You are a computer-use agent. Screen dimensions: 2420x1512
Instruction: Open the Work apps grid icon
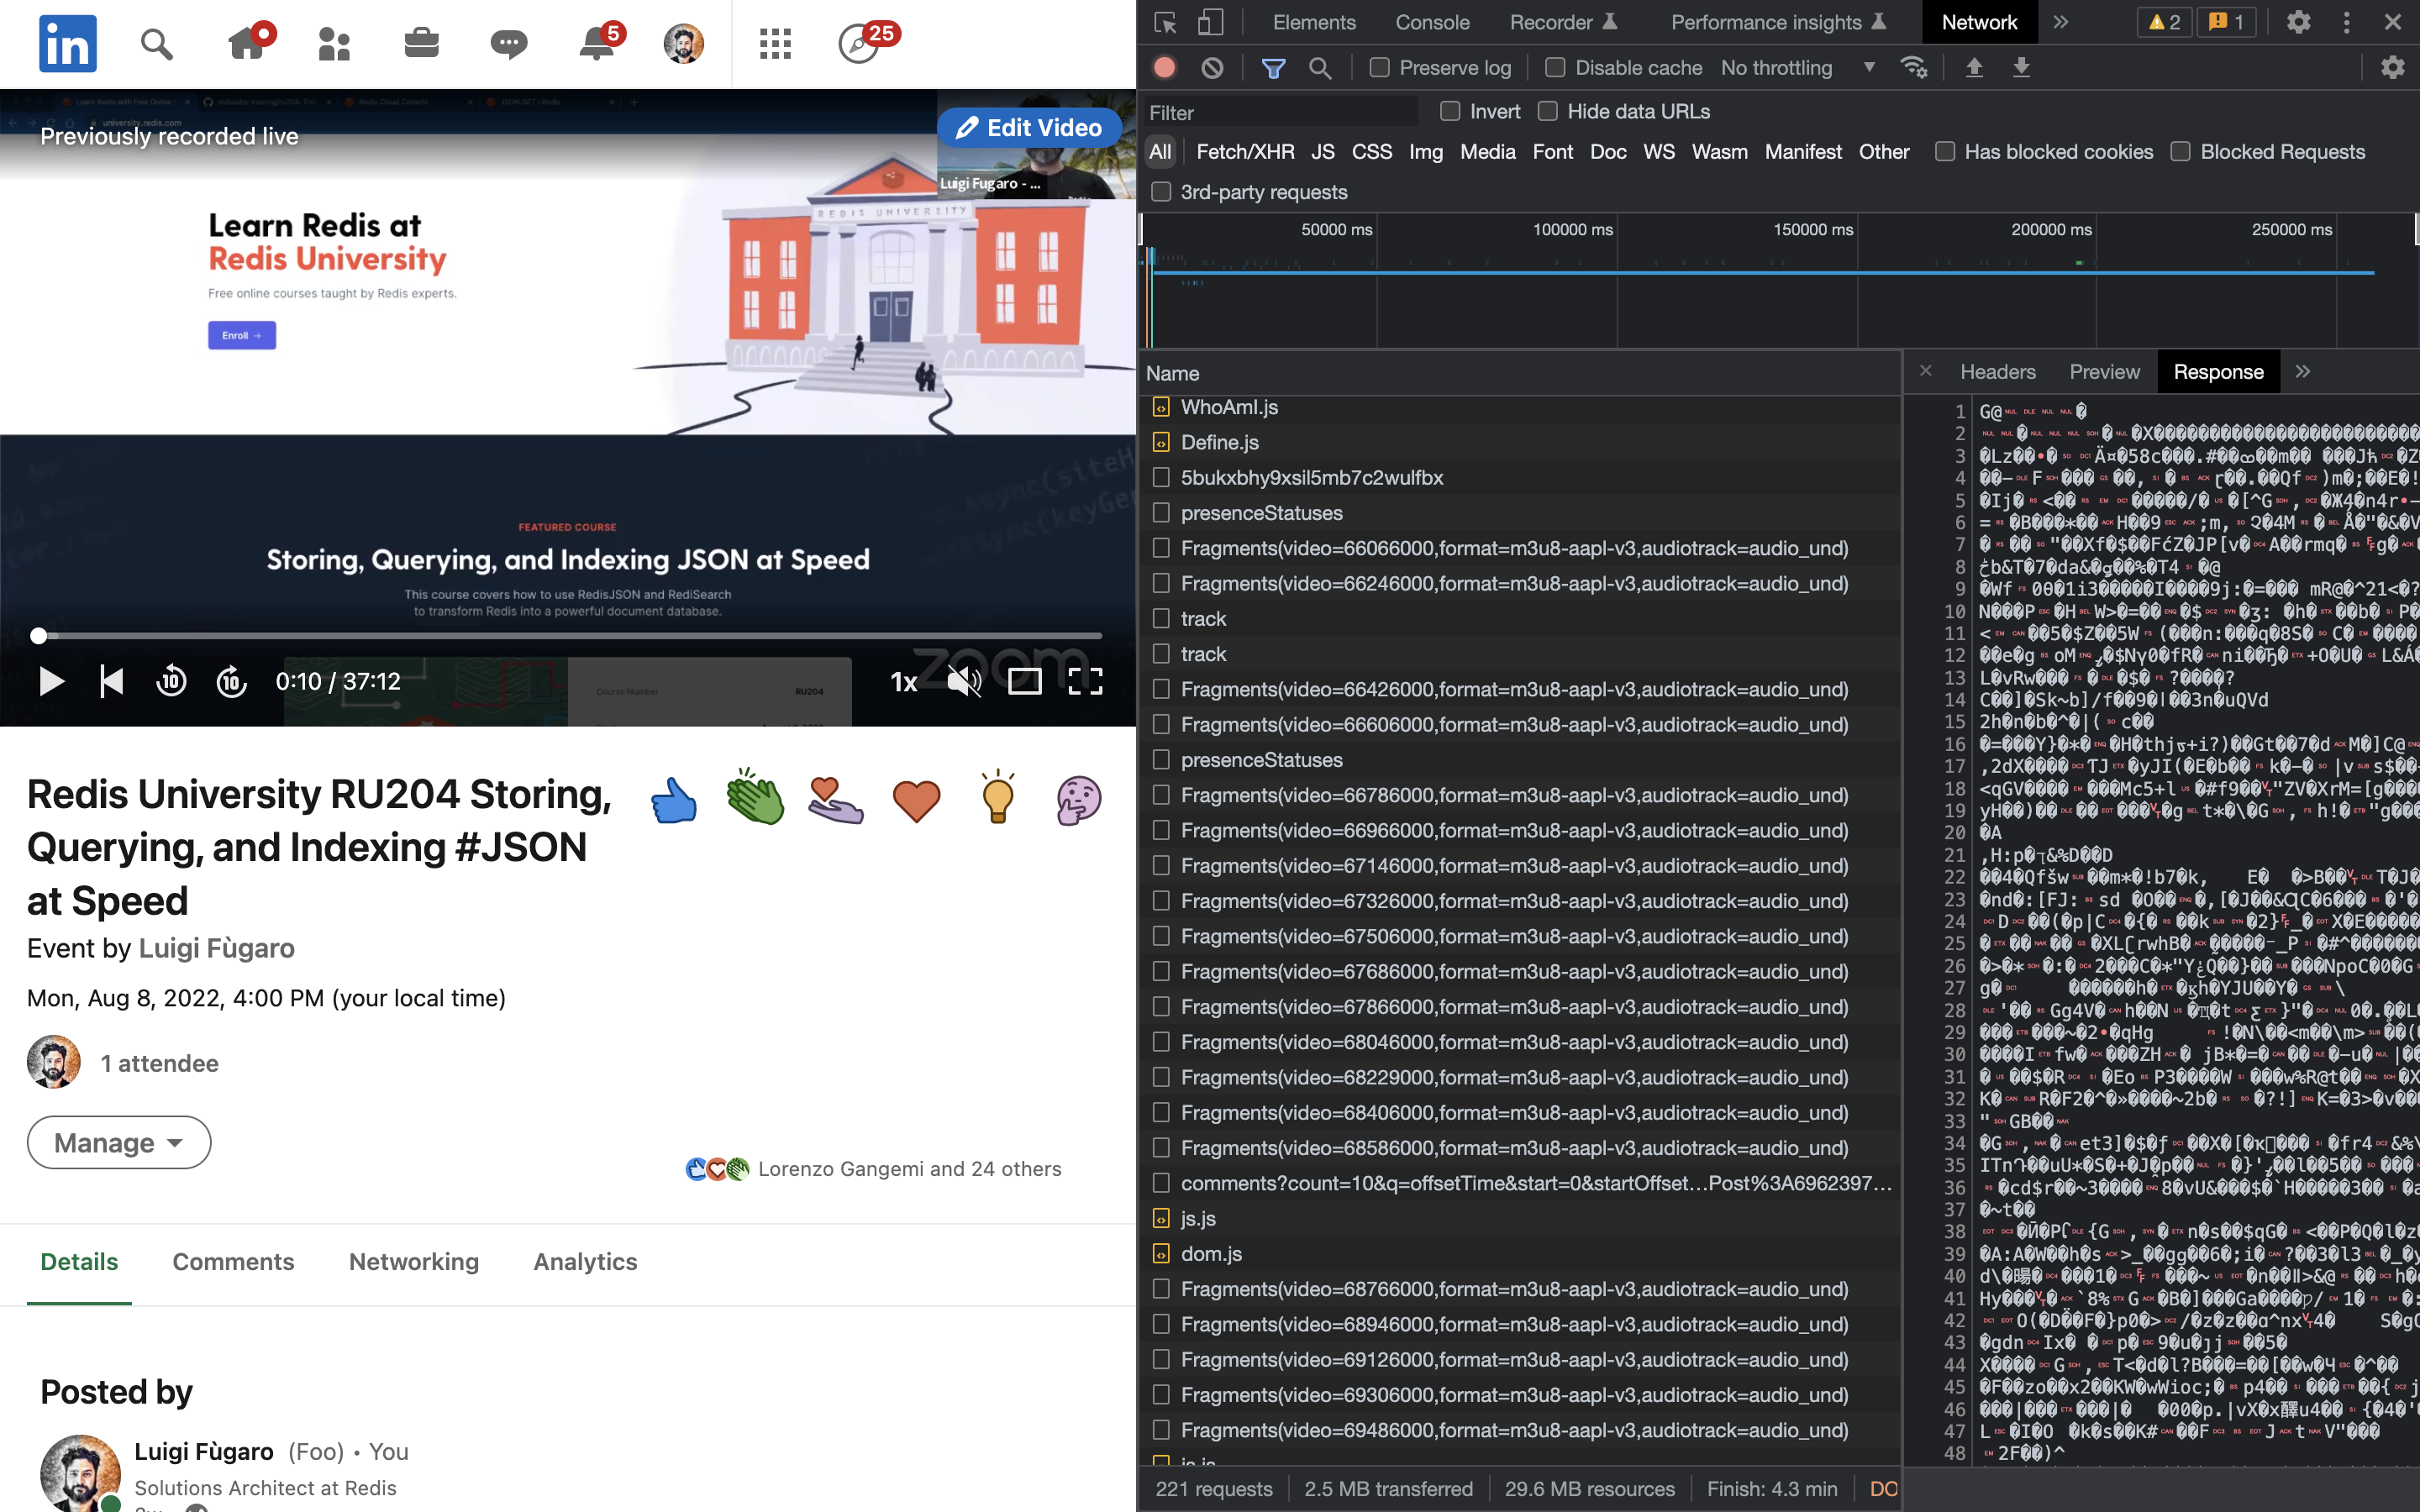775,44
